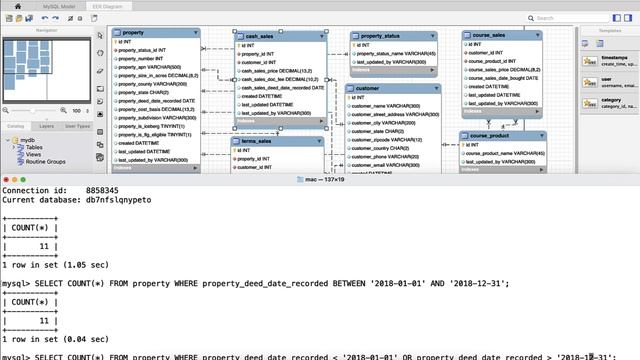Select the category template
This screenshot has width=640, height=360.
pos(609,103)
